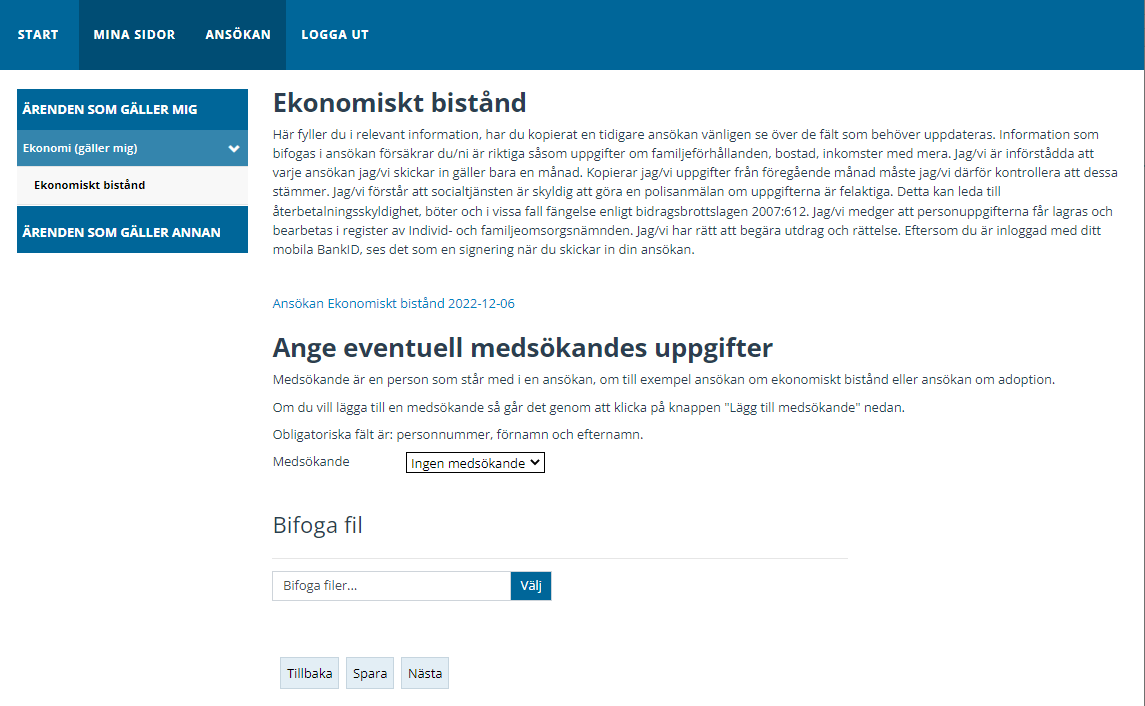Select the ÄRENDEN SOM GÄLLER MIG sidebar header
Screen dimensions: 1145x706
point(132,110)
